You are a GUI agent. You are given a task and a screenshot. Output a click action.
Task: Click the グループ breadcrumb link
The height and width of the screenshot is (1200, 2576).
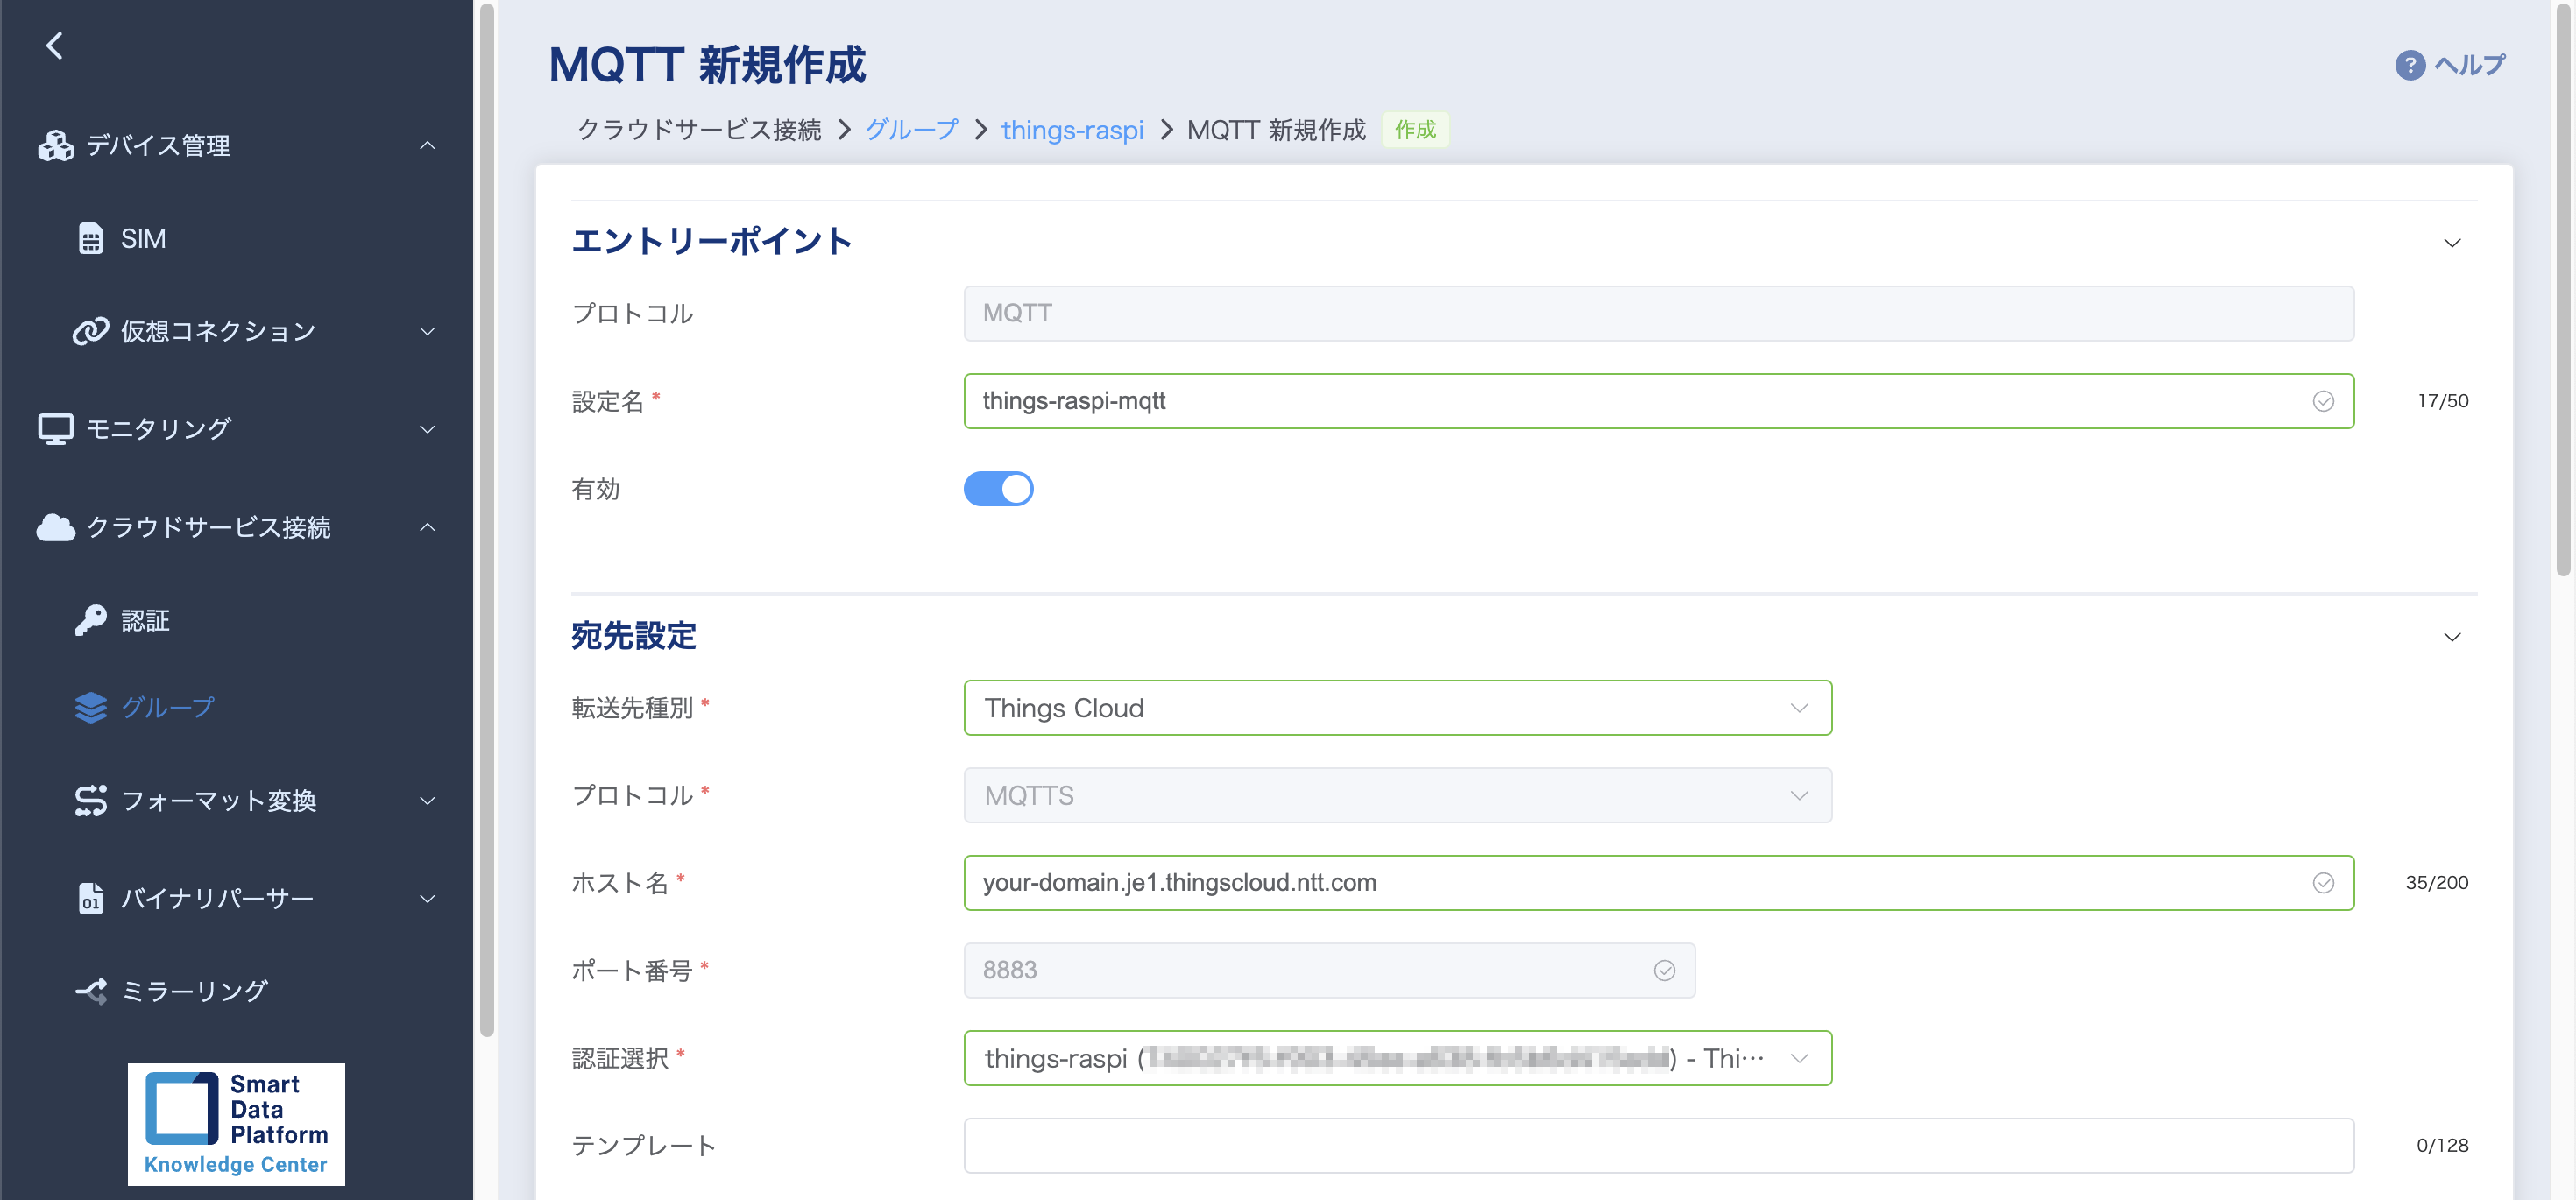click(x=911, y=130)
